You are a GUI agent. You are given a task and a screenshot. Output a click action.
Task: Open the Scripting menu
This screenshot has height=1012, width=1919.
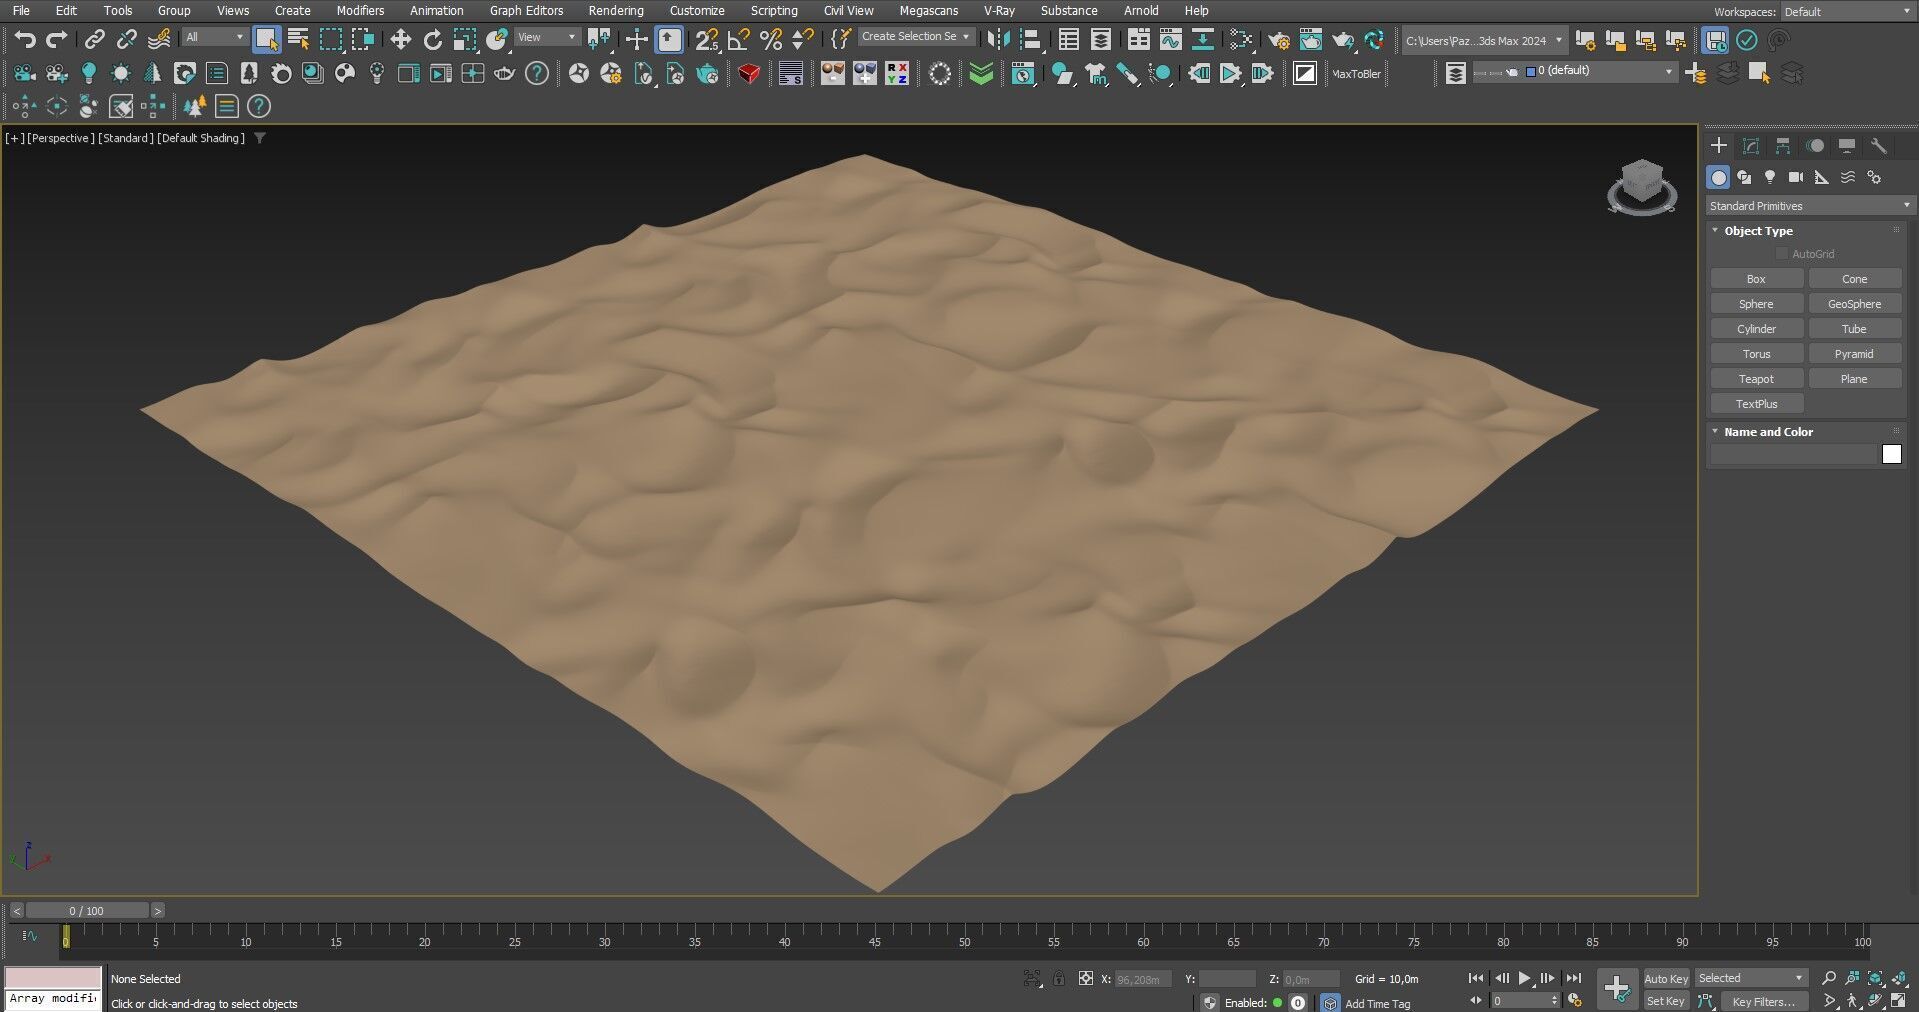(774, 11)
